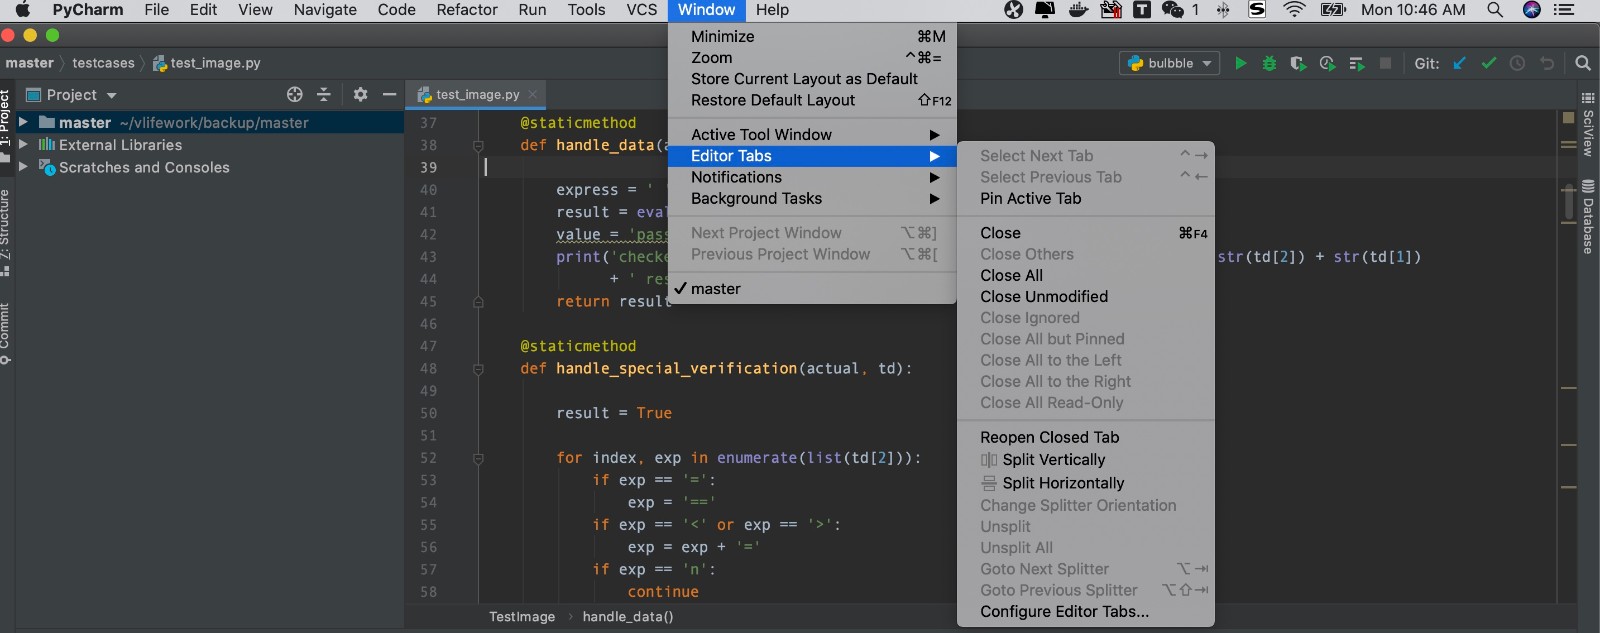Click the 'continue' statement line
The image size is (1600, 633).
click(663, 592)
